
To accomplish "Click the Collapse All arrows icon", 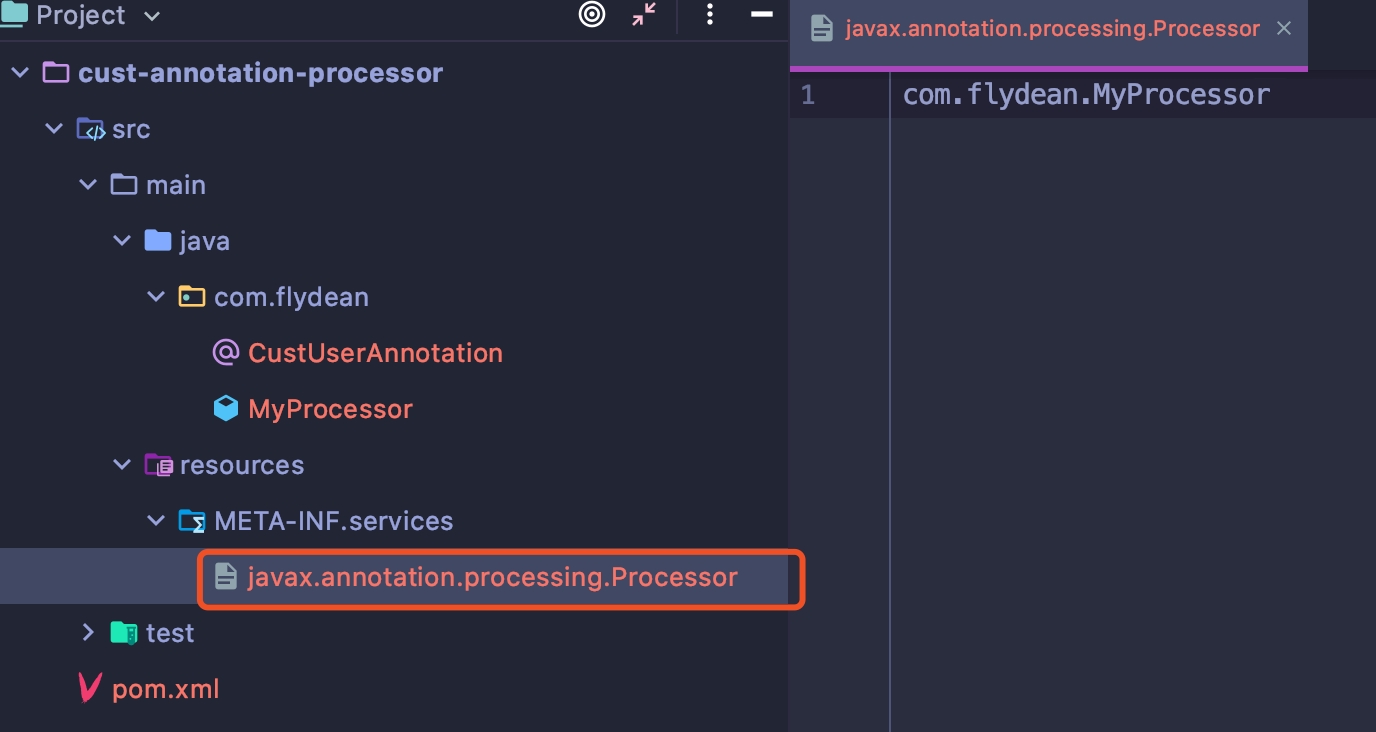I will pyautogui.click(x=645, y=15).
